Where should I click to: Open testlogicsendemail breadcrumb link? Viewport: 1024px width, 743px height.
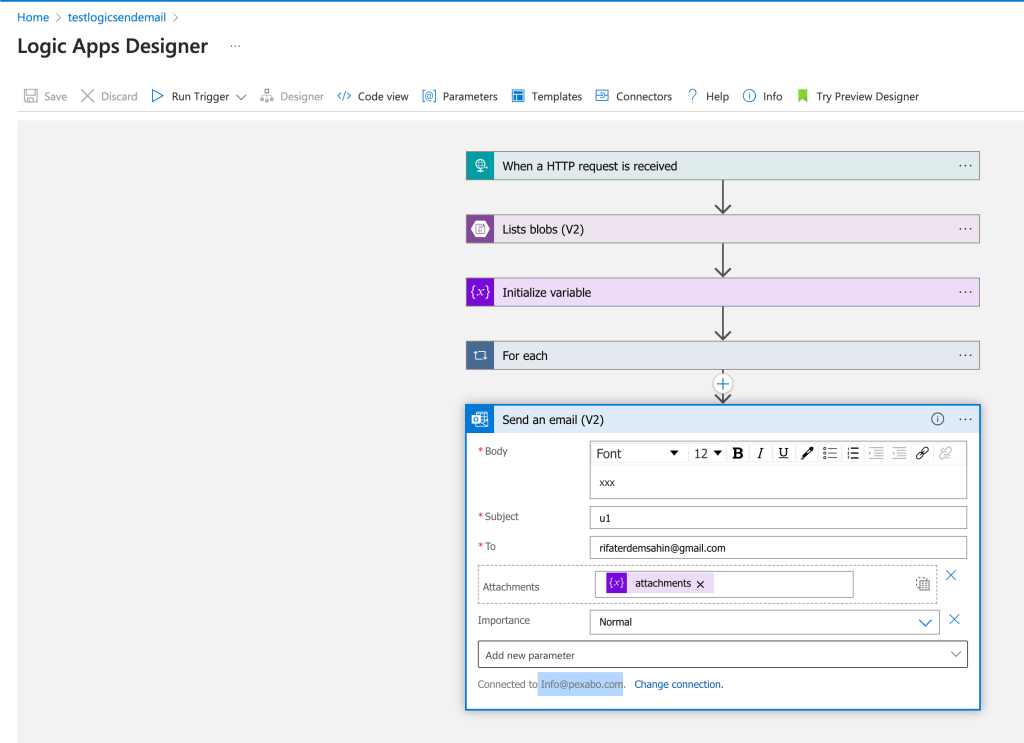click(117, 17)
